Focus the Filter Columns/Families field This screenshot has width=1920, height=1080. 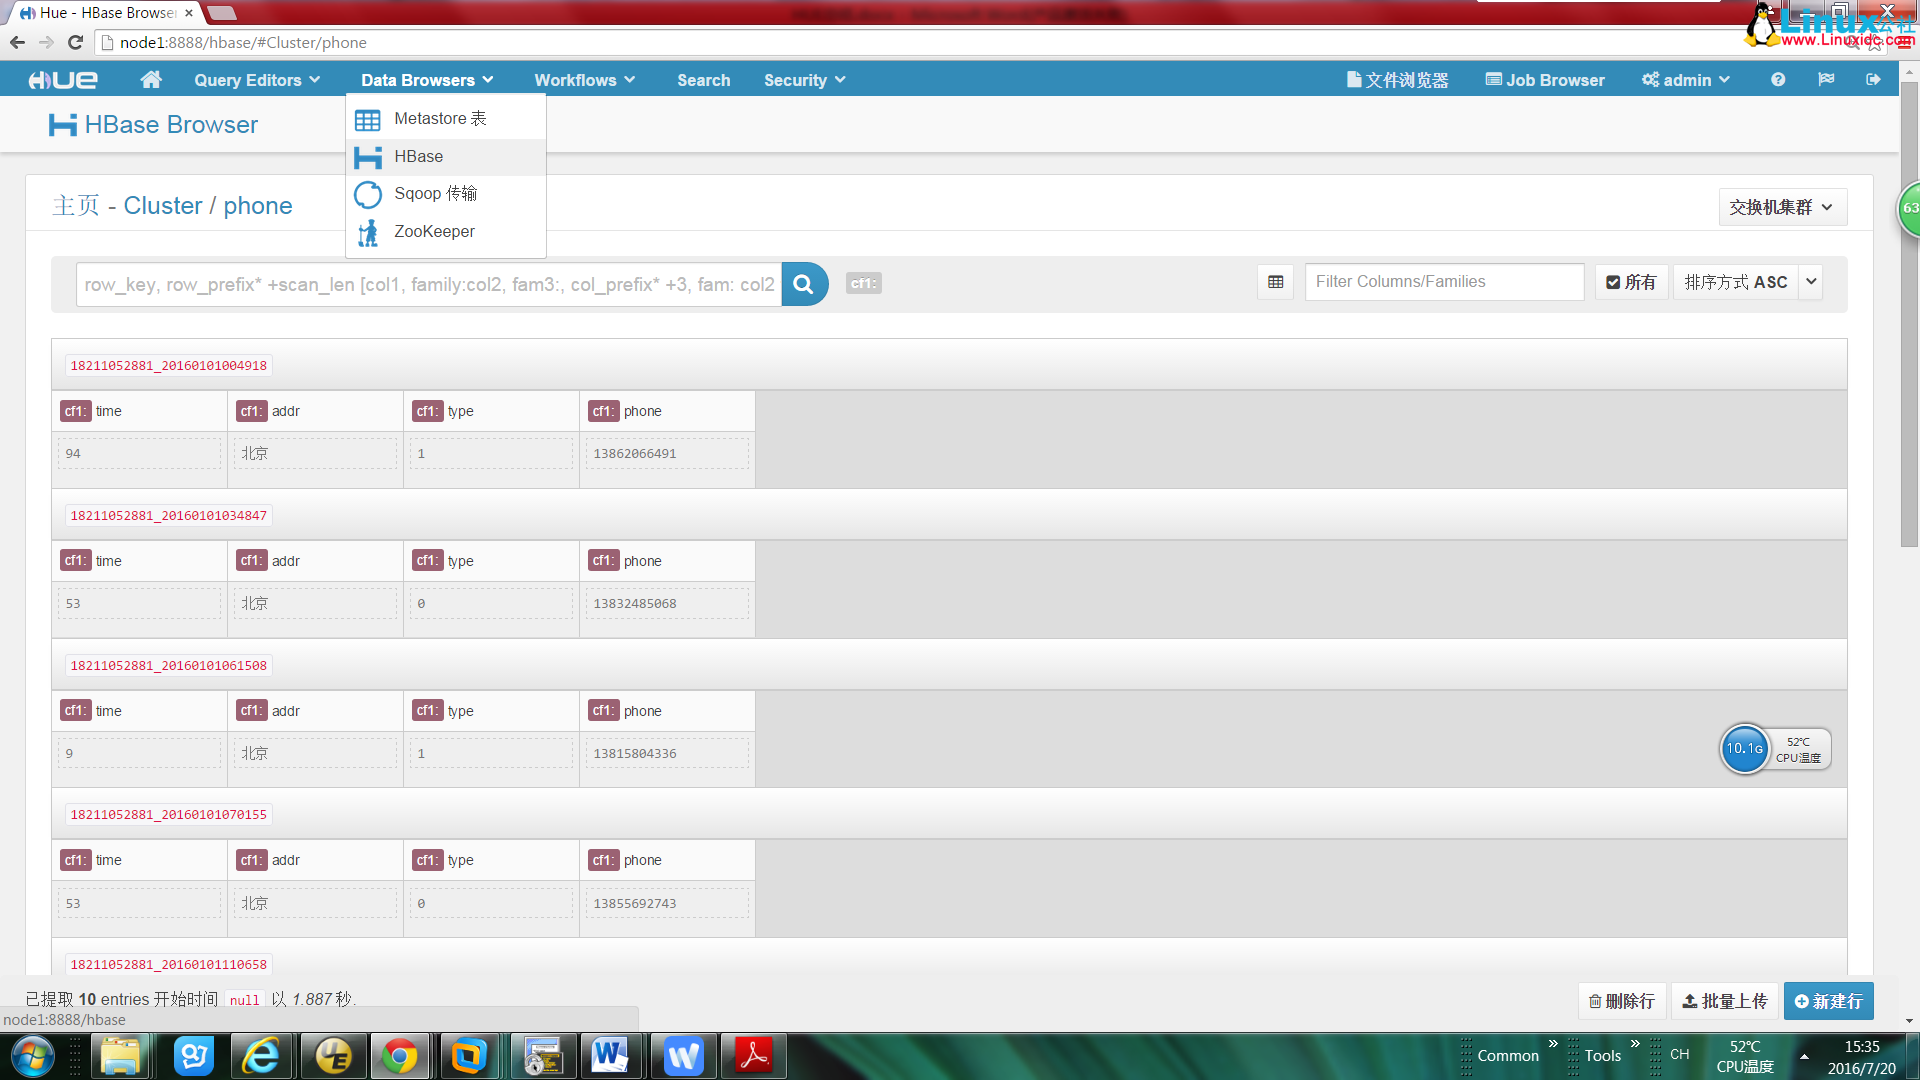click(x=1443, y=282)
